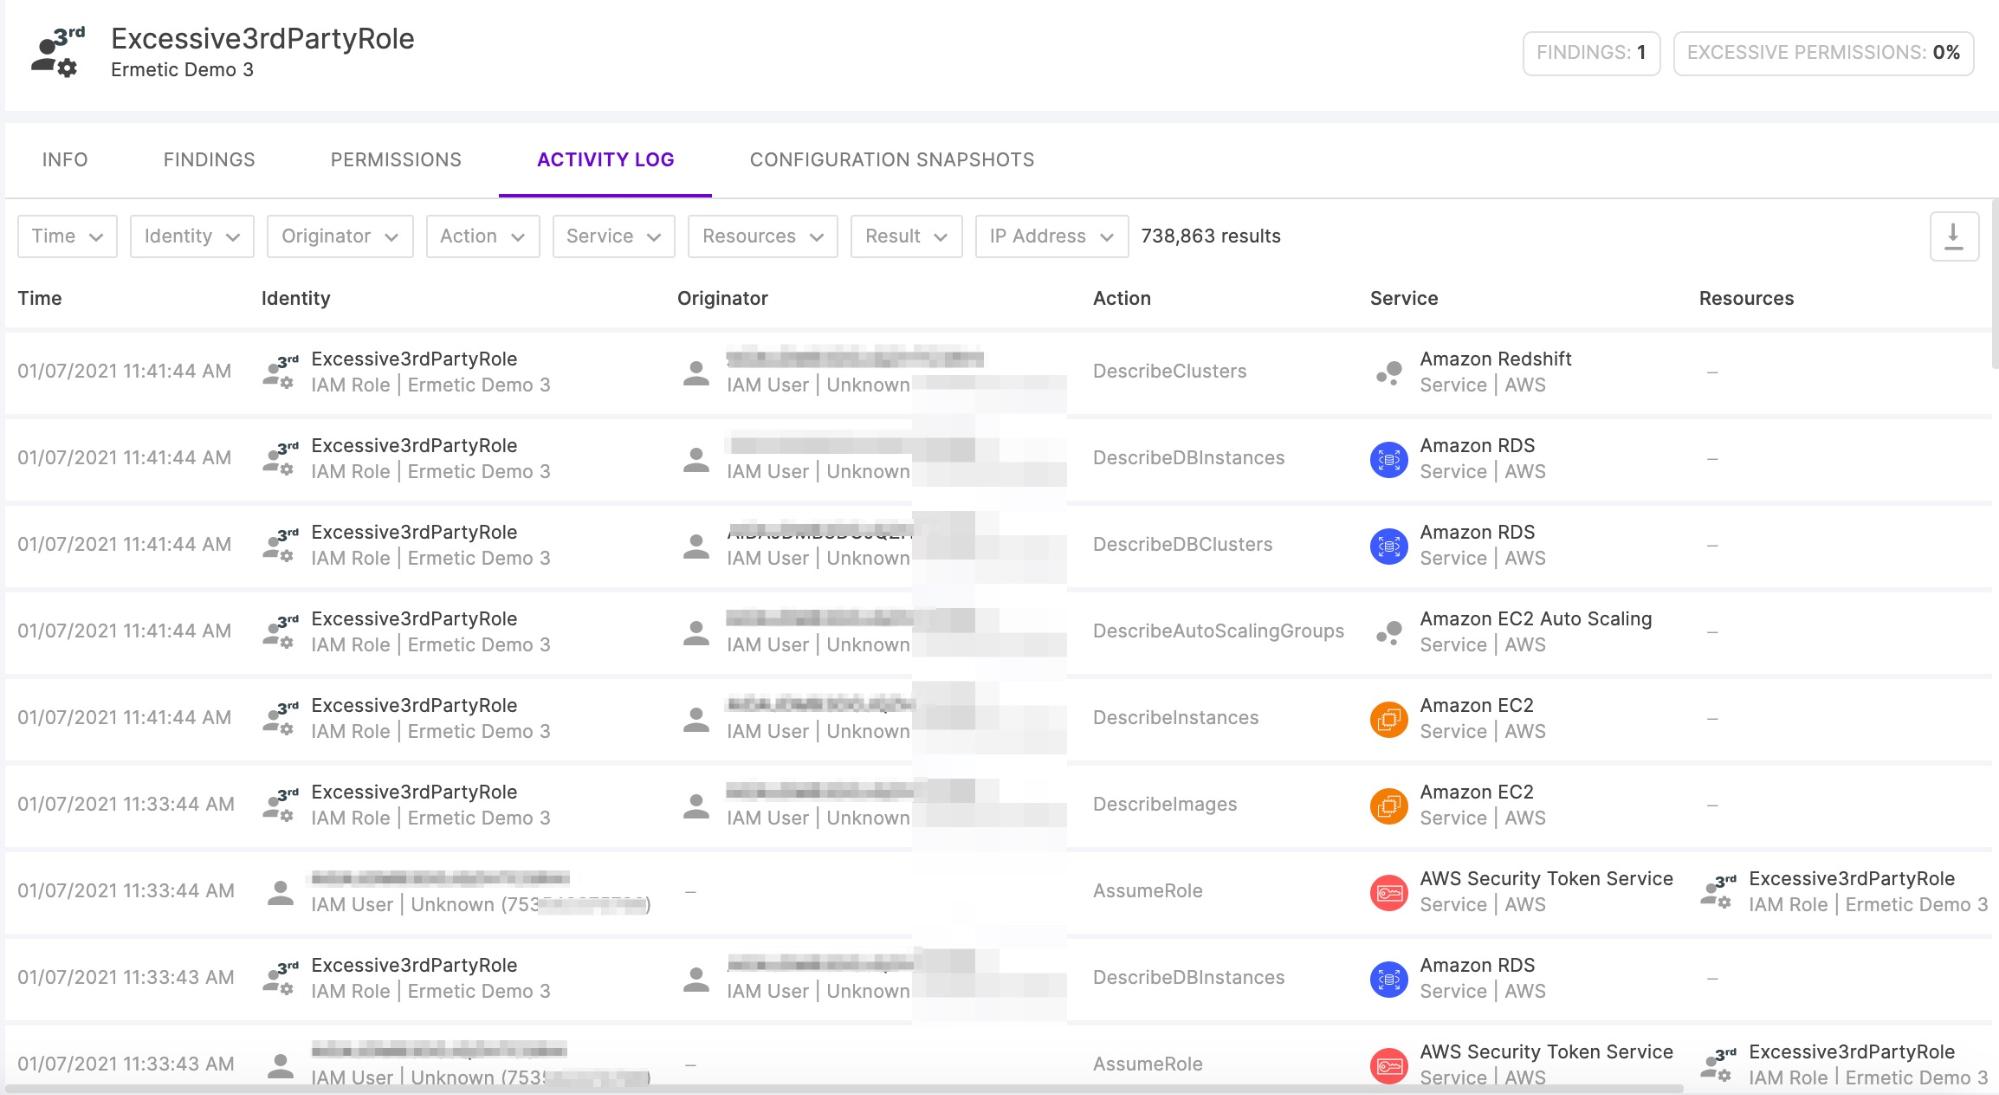
Task: Click originator user icon in 11:33:43 DescribeDBInstances row
Action: [696, 979]
